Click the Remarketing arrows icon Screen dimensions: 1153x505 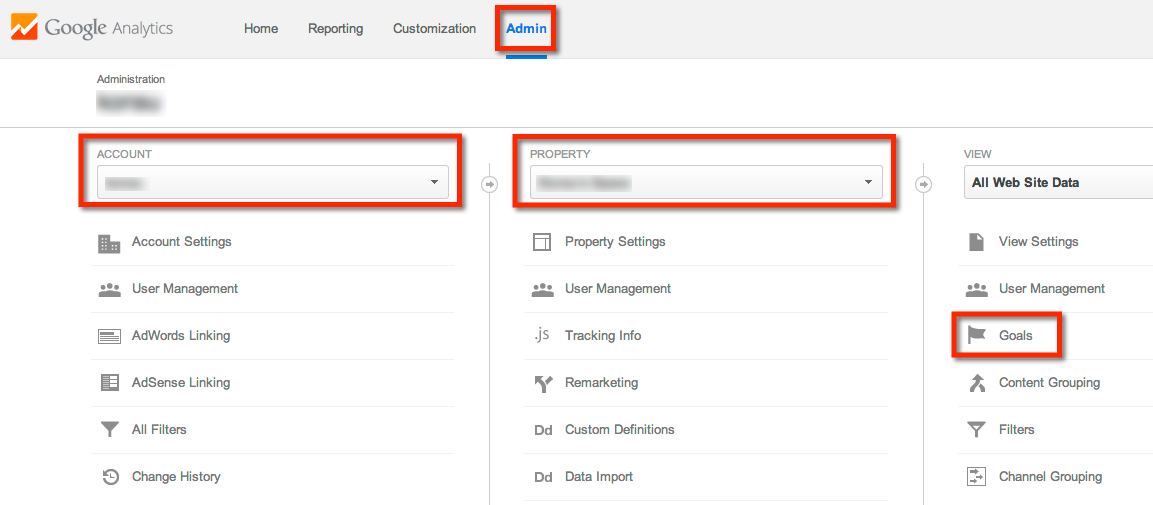point(543,383)
